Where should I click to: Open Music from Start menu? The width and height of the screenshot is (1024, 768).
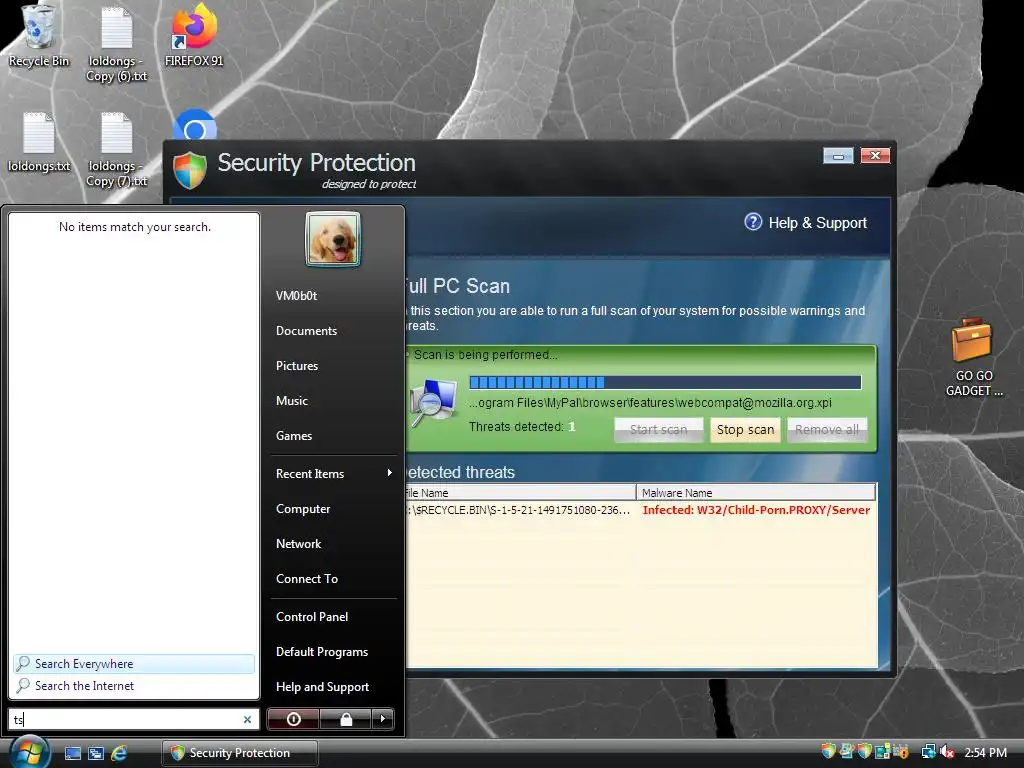point(291,401)
